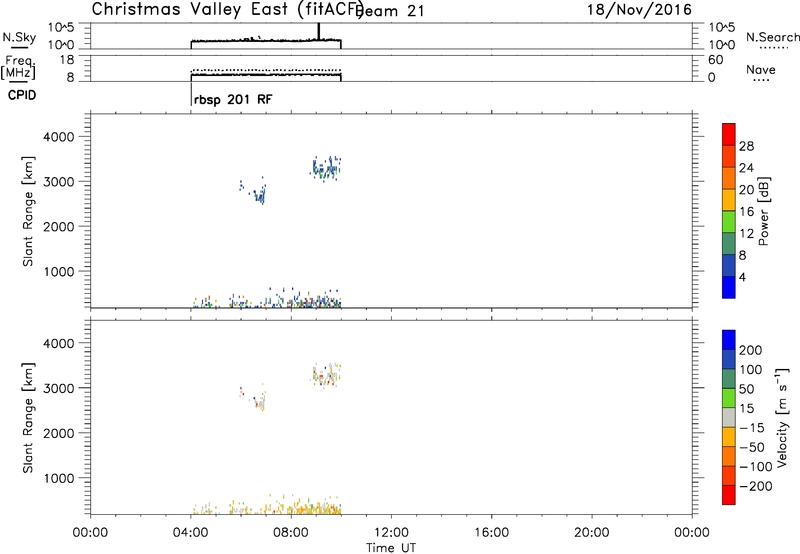Click the '08:00' time tick label
800x554 pixels.
(291, 533)
